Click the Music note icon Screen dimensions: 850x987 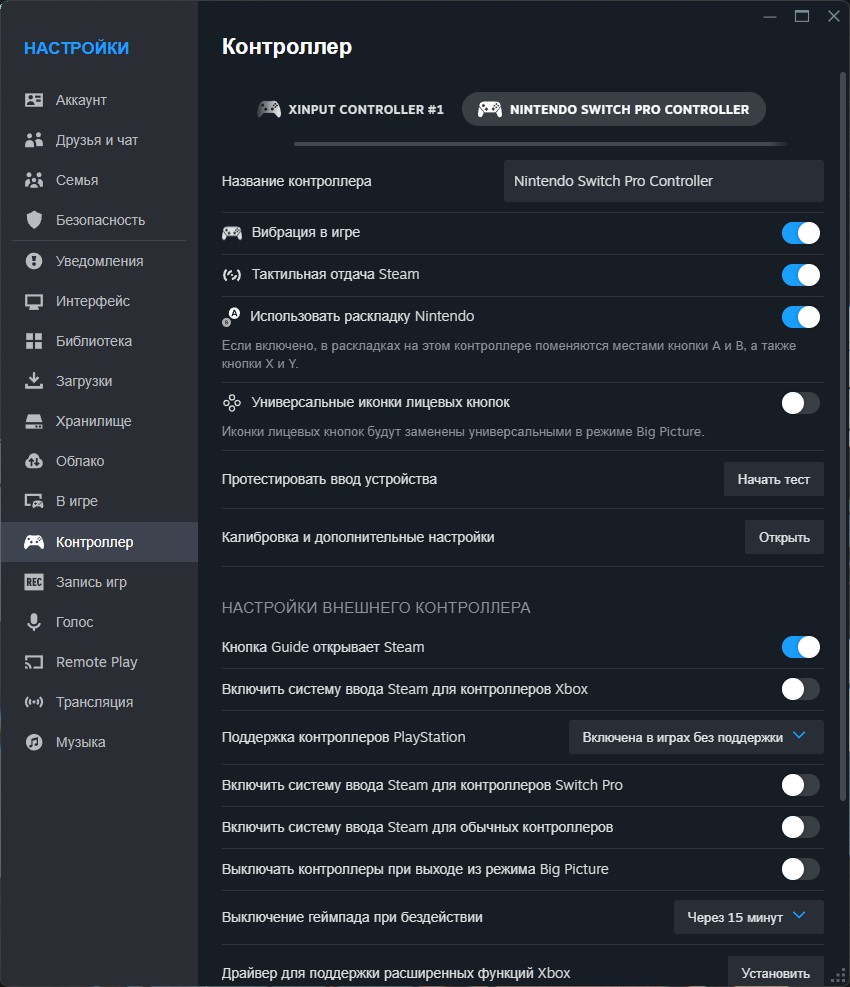pyautogui.click(x=34, y=742)
